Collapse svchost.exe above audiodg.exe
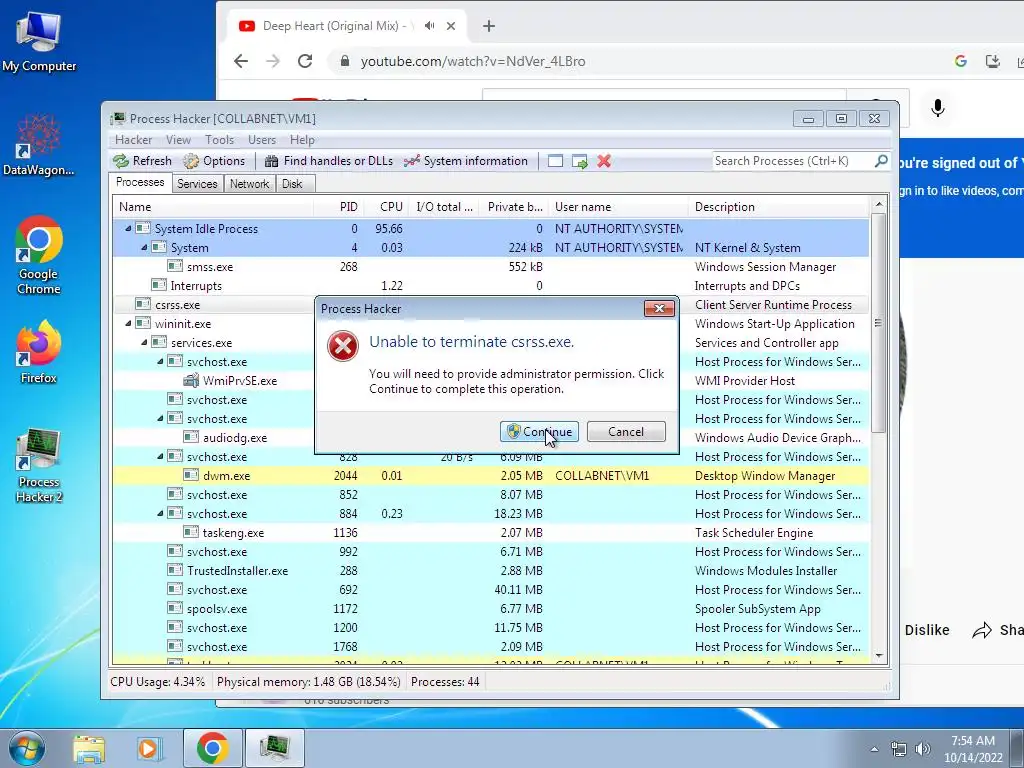The height and width of the screenshot is (768, 1024). click(160, 419)
